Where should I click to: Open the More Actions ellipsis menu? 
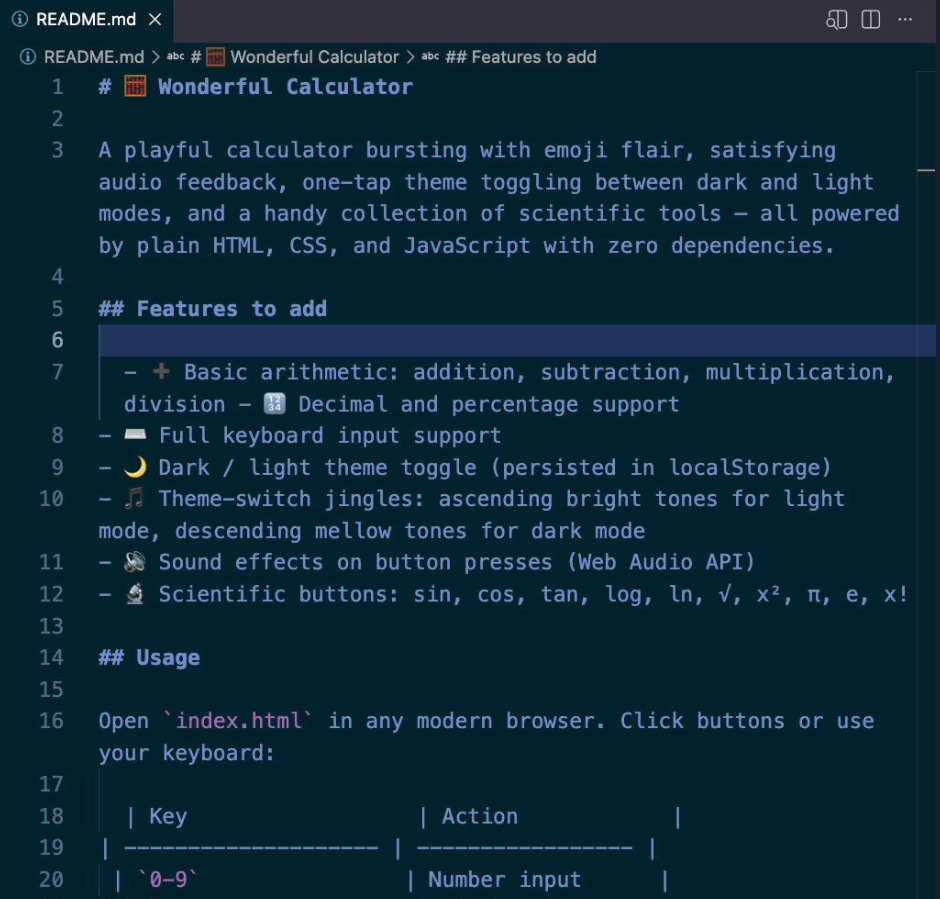coord(905,19)
